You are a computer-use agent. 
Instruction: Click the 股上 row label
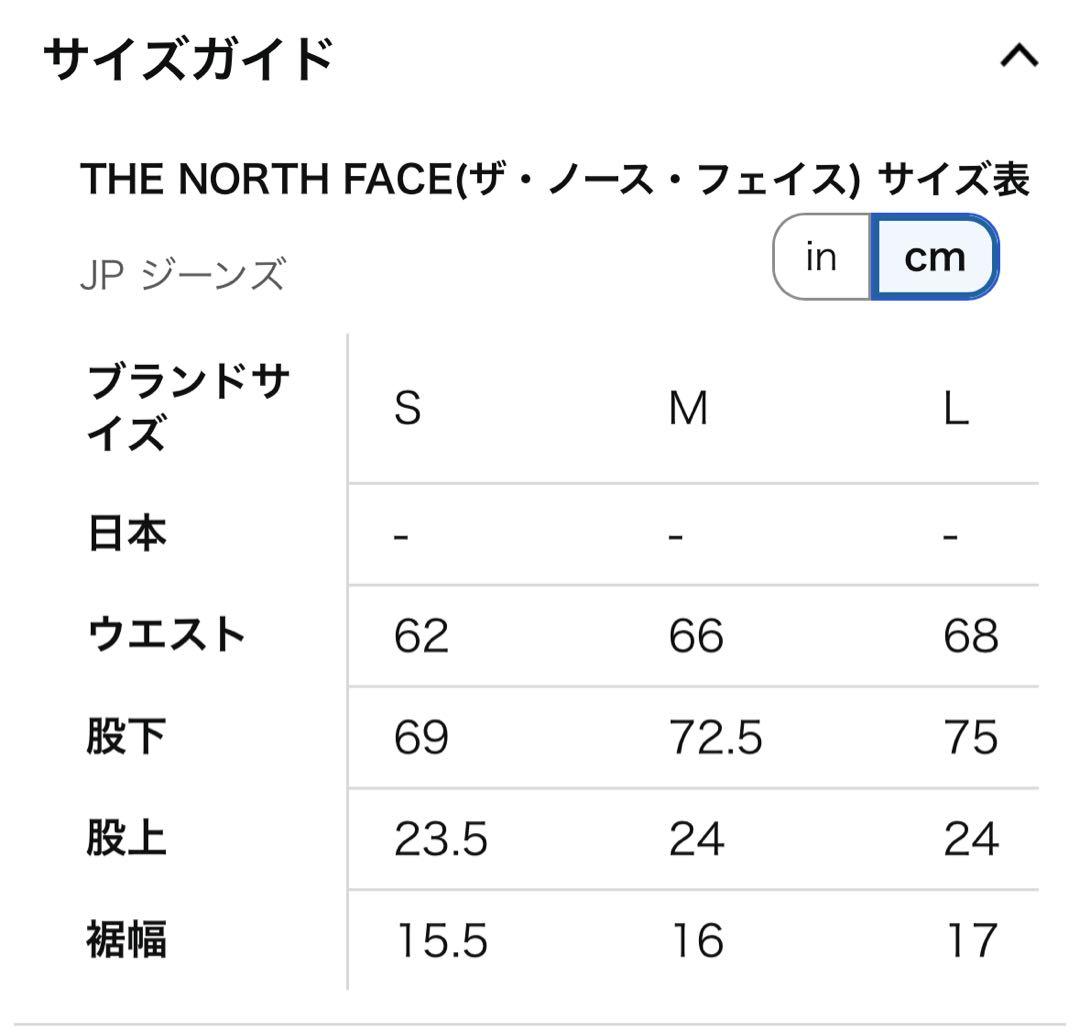(x=127, y=839)
